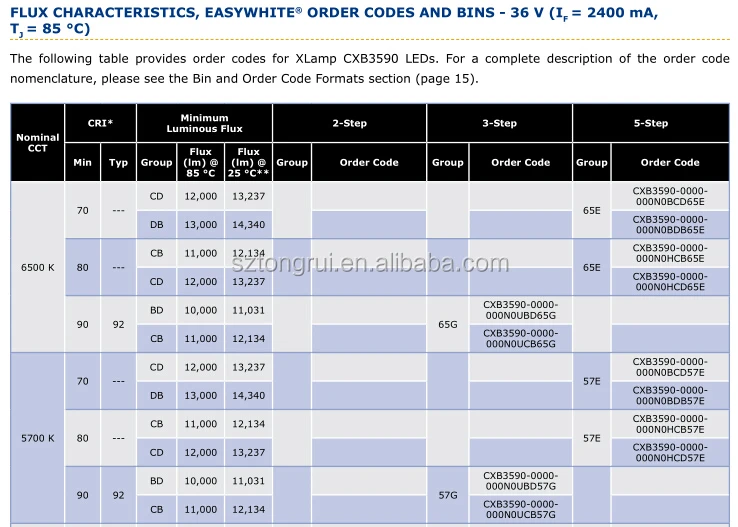Click 'Order Code' header under 3-Step

point(521,162)
